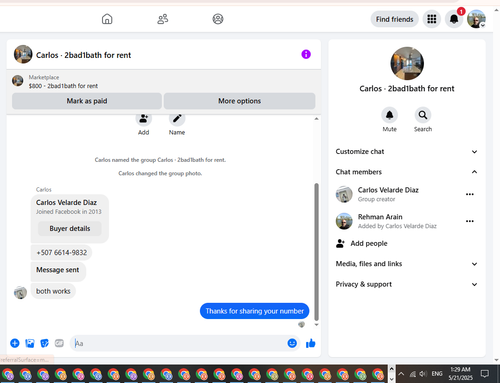The height and width of the screenshot is (383, 500).
Task: Click the 'both works' message bubble
Action: [x=53, y=291]
